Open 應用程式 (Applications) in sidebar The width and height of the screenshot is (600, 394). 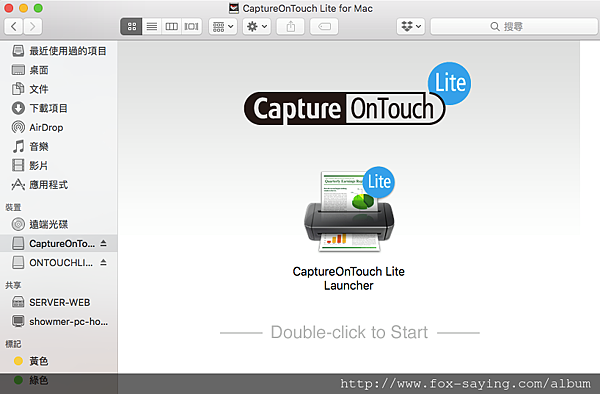(59, 185)
